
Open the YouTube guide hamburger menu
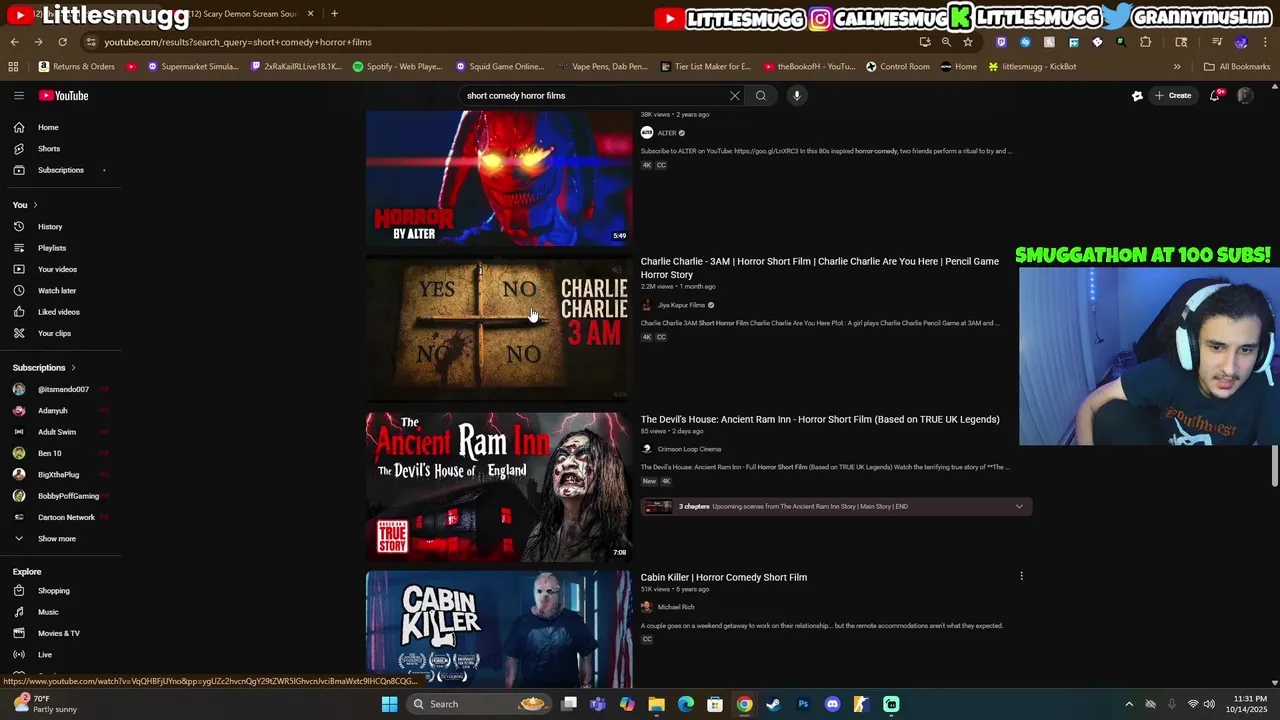pyautogui.click(x=18, y=96)
